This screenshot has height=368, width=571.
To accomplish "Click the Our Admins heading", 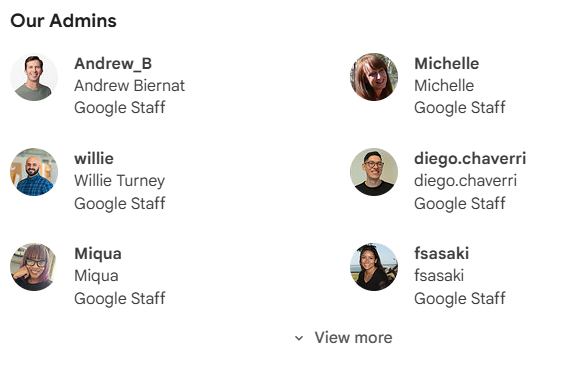I will (x=63, y=20).
